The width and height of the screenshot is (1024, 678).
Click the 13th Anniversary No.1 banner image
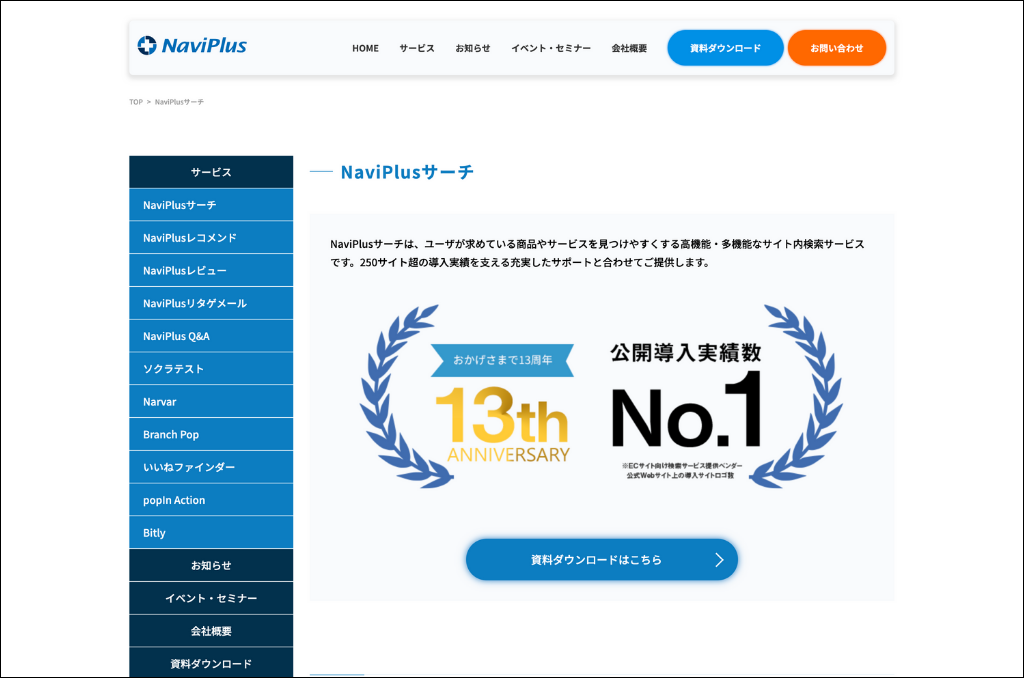click(x=601, y=397)
